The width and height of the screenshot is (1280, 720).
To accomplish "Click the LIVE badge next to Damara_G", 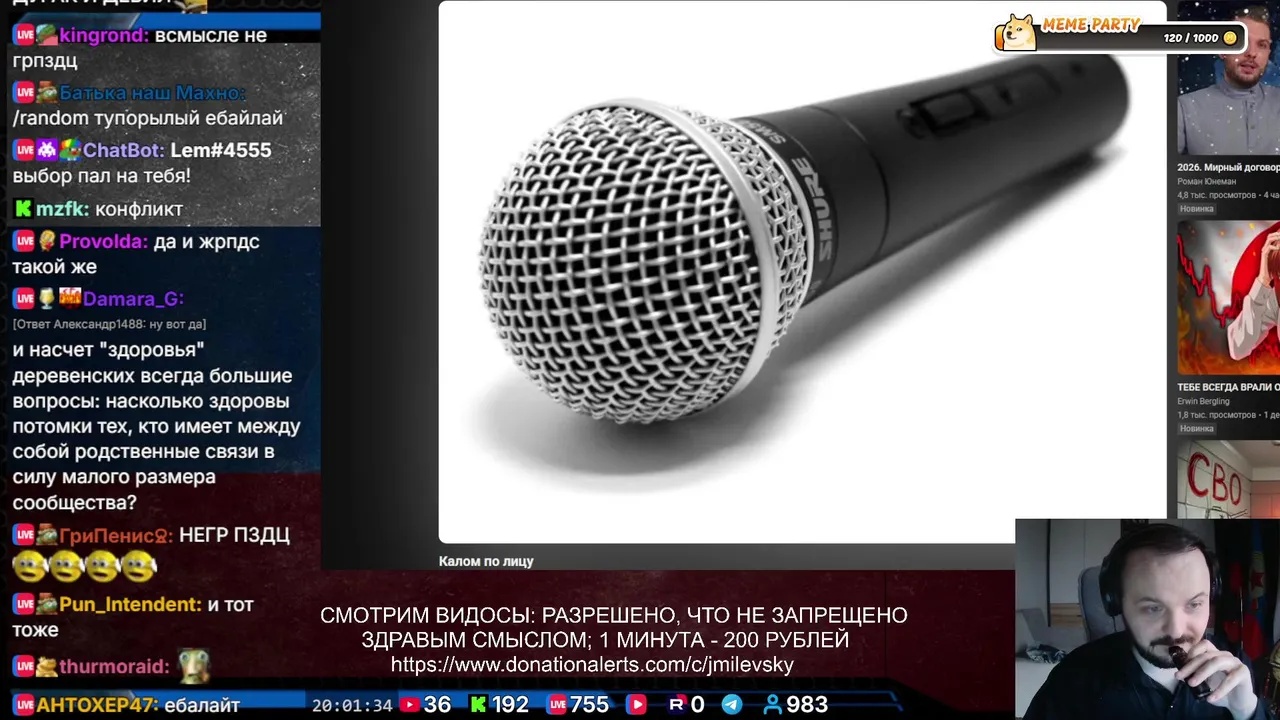I will click(x=24, y=299).
